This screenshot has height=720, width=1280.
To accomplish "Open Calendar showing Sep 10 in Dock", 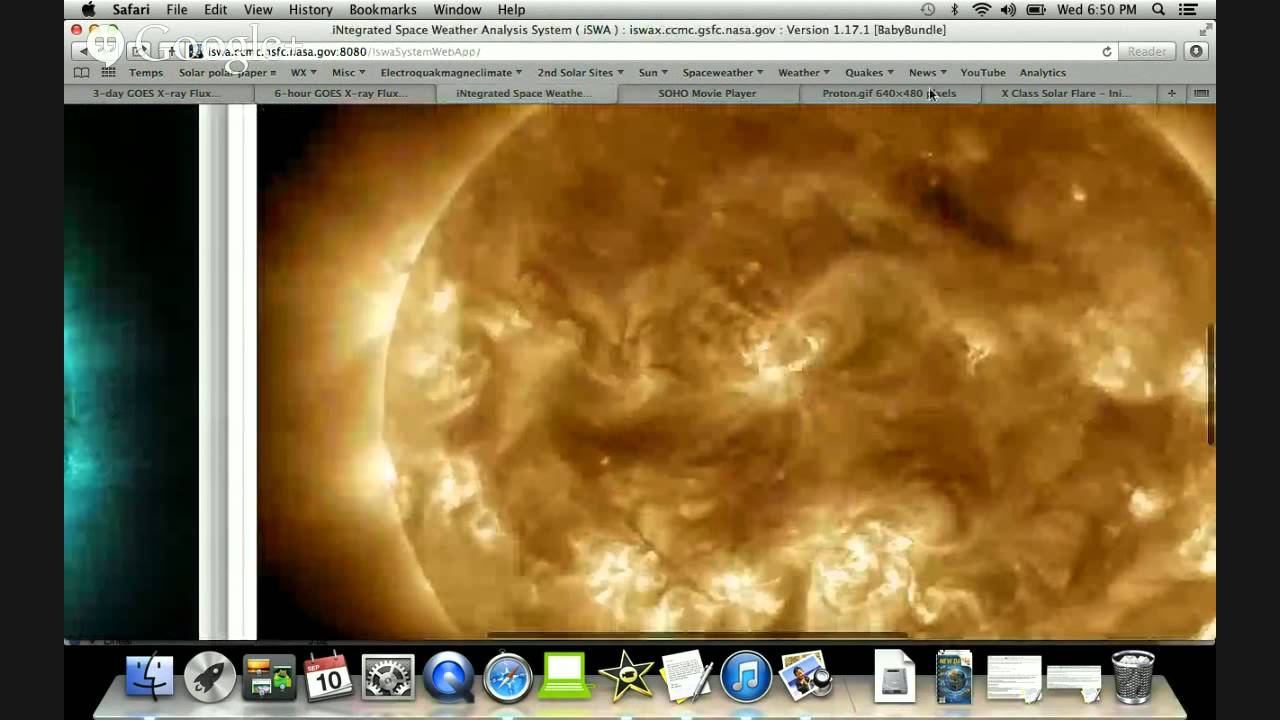I will 328,678.
